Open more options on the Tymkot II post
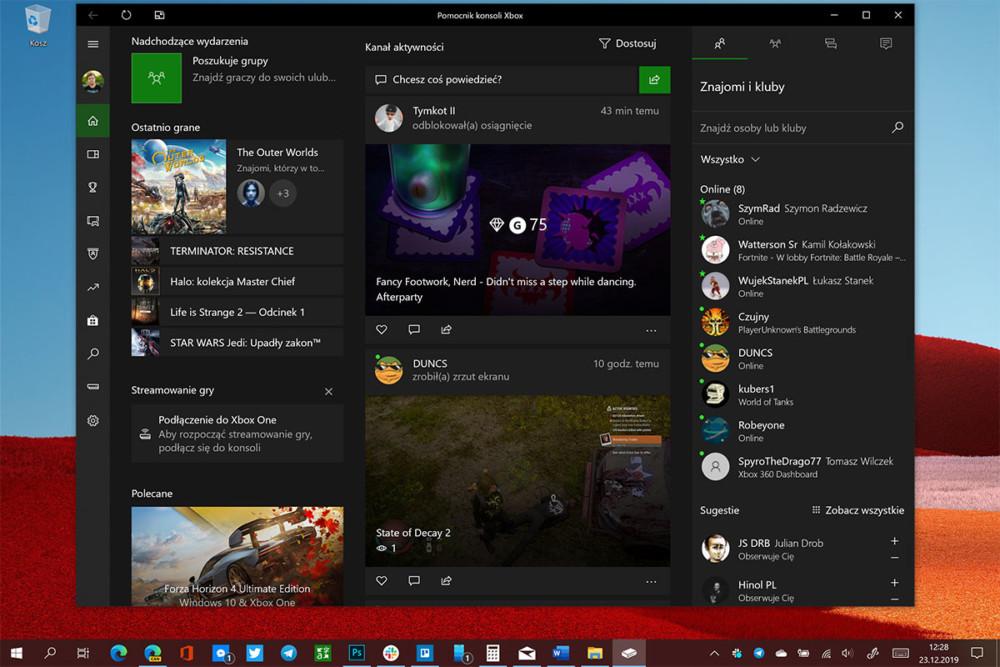Screen dimensions: 1000x667 pyautogui.click(x=651, y=330)
